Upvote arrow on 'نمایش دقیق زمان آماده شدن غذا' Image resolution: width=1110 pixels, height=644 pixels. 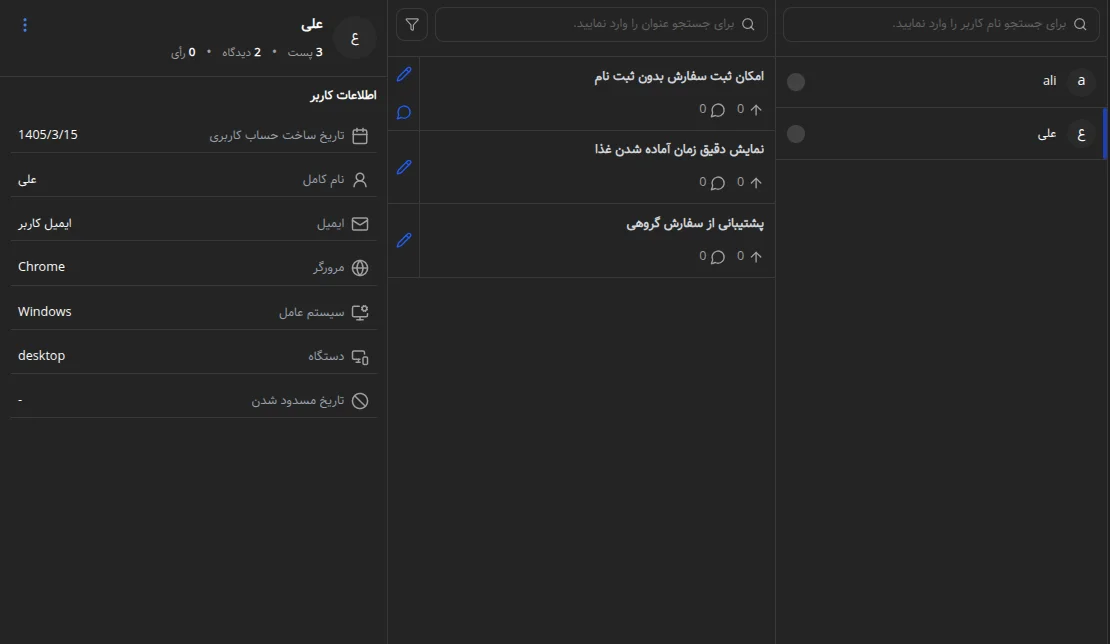756,183
